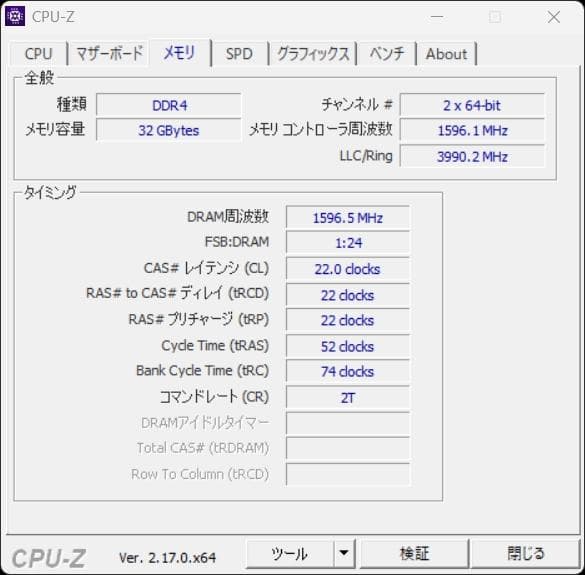Click the empty Row To Column field
Viewport: 585px width, 575px height.
point(348,475)
